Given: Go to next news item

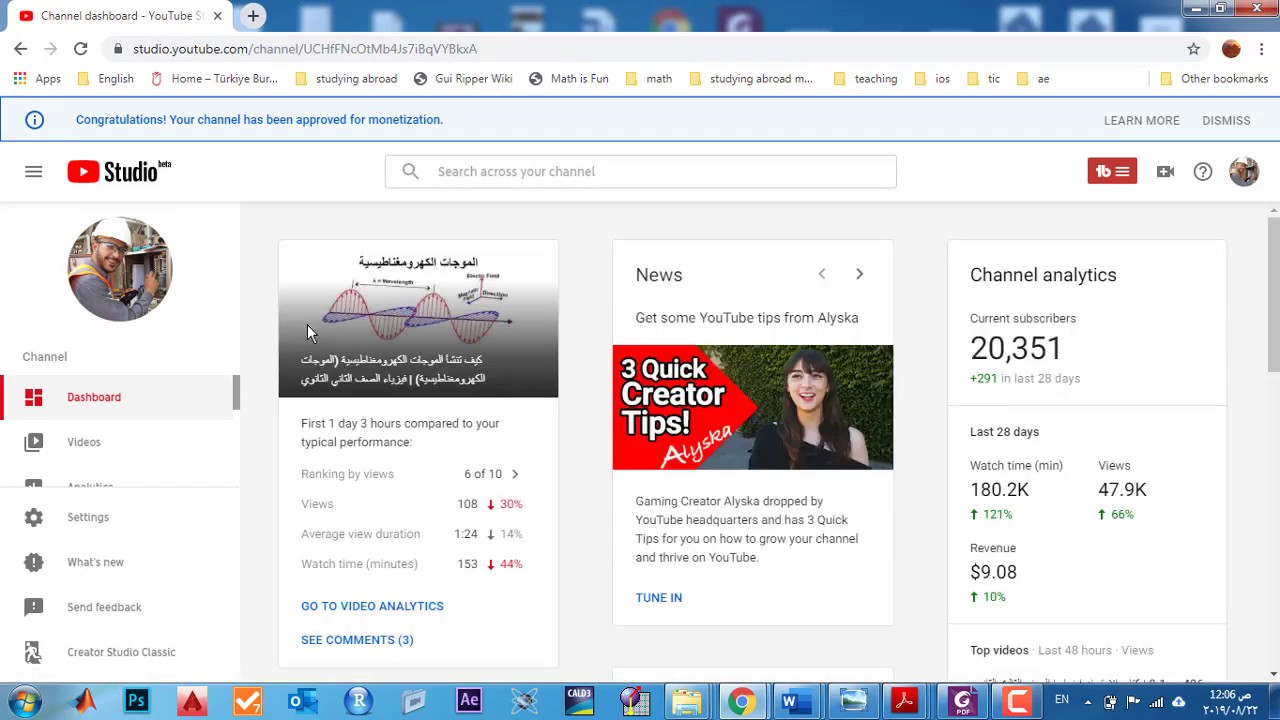Looking at the screenshot, I should 859,274.
